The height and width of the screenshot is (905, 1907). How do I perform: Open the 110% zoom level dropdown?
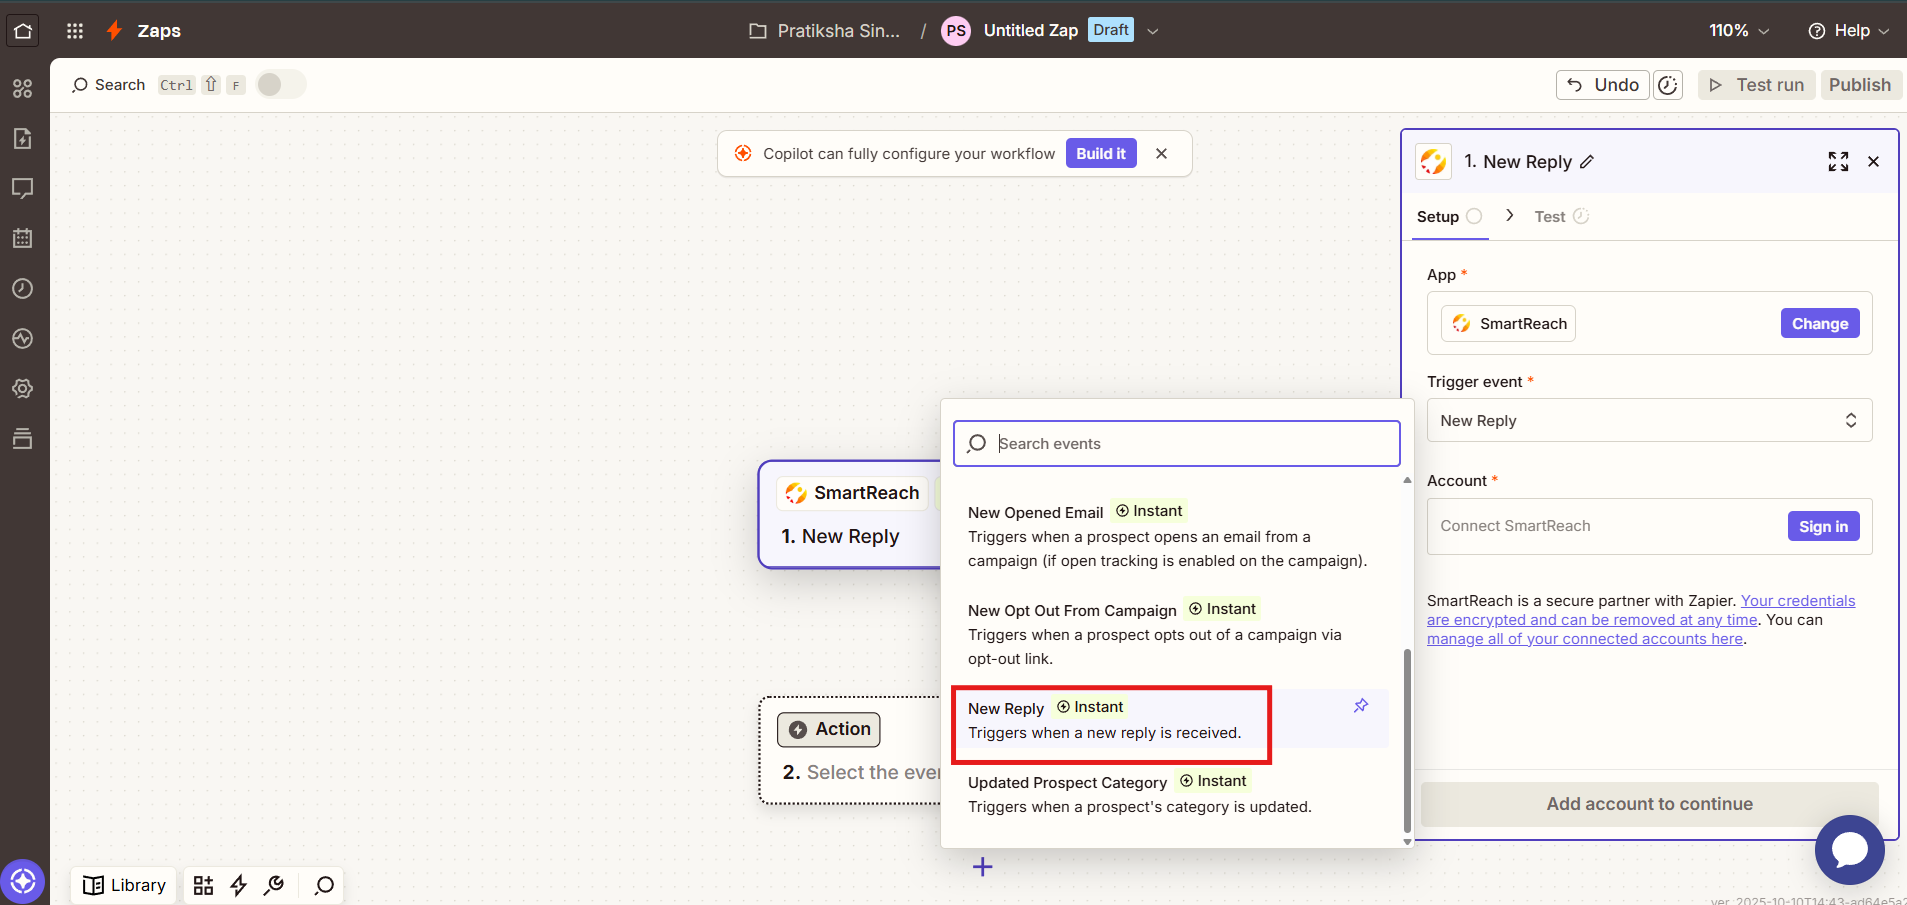coord(1739,31)
